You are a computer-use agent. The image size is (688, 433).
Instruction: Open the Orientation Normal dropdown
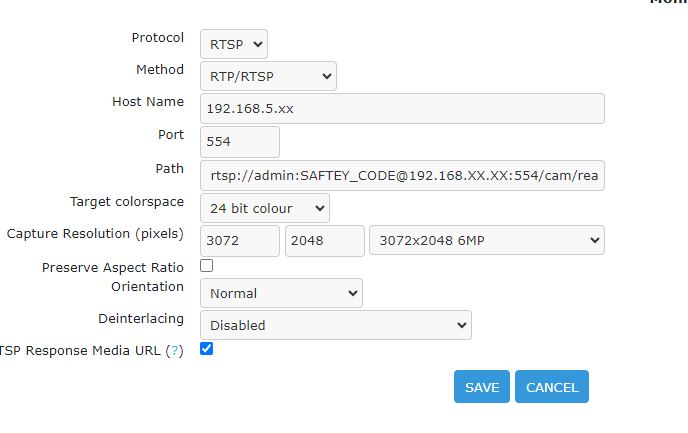(282, 293)
